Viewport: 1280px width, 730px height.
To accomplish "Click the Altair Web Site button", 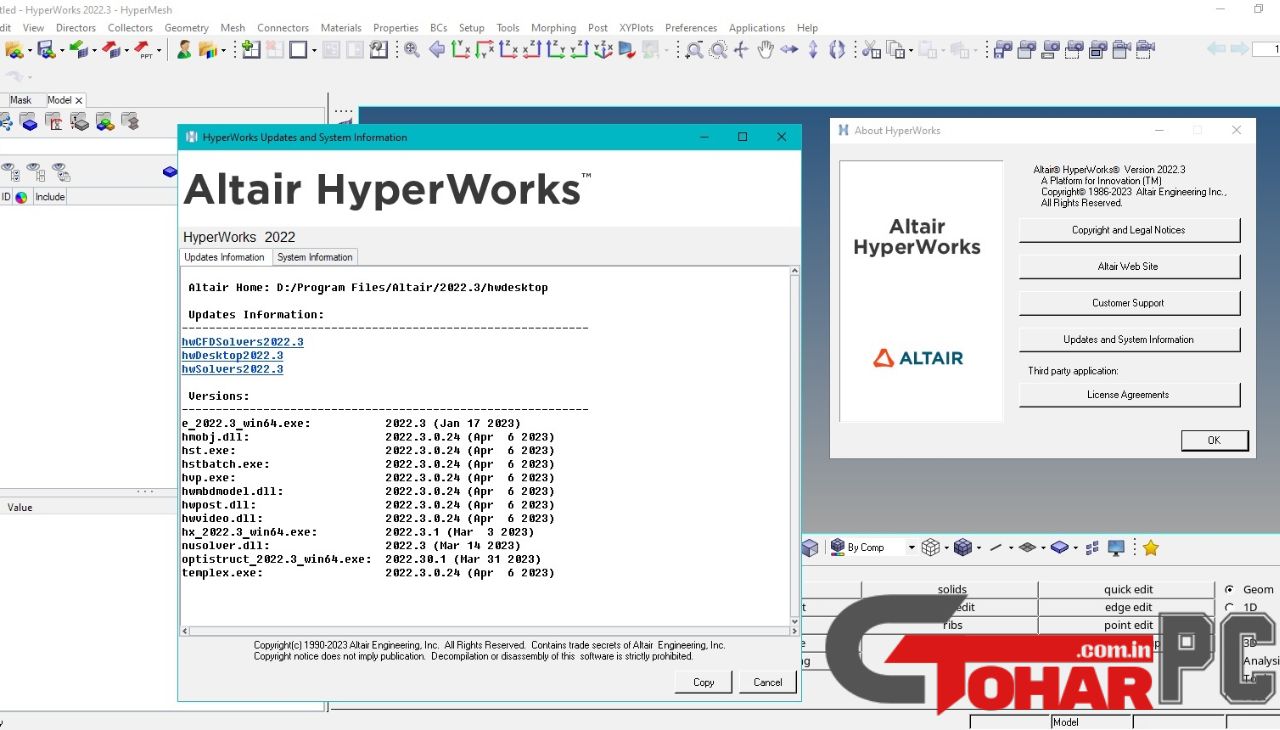I will tap(1129, 266).
